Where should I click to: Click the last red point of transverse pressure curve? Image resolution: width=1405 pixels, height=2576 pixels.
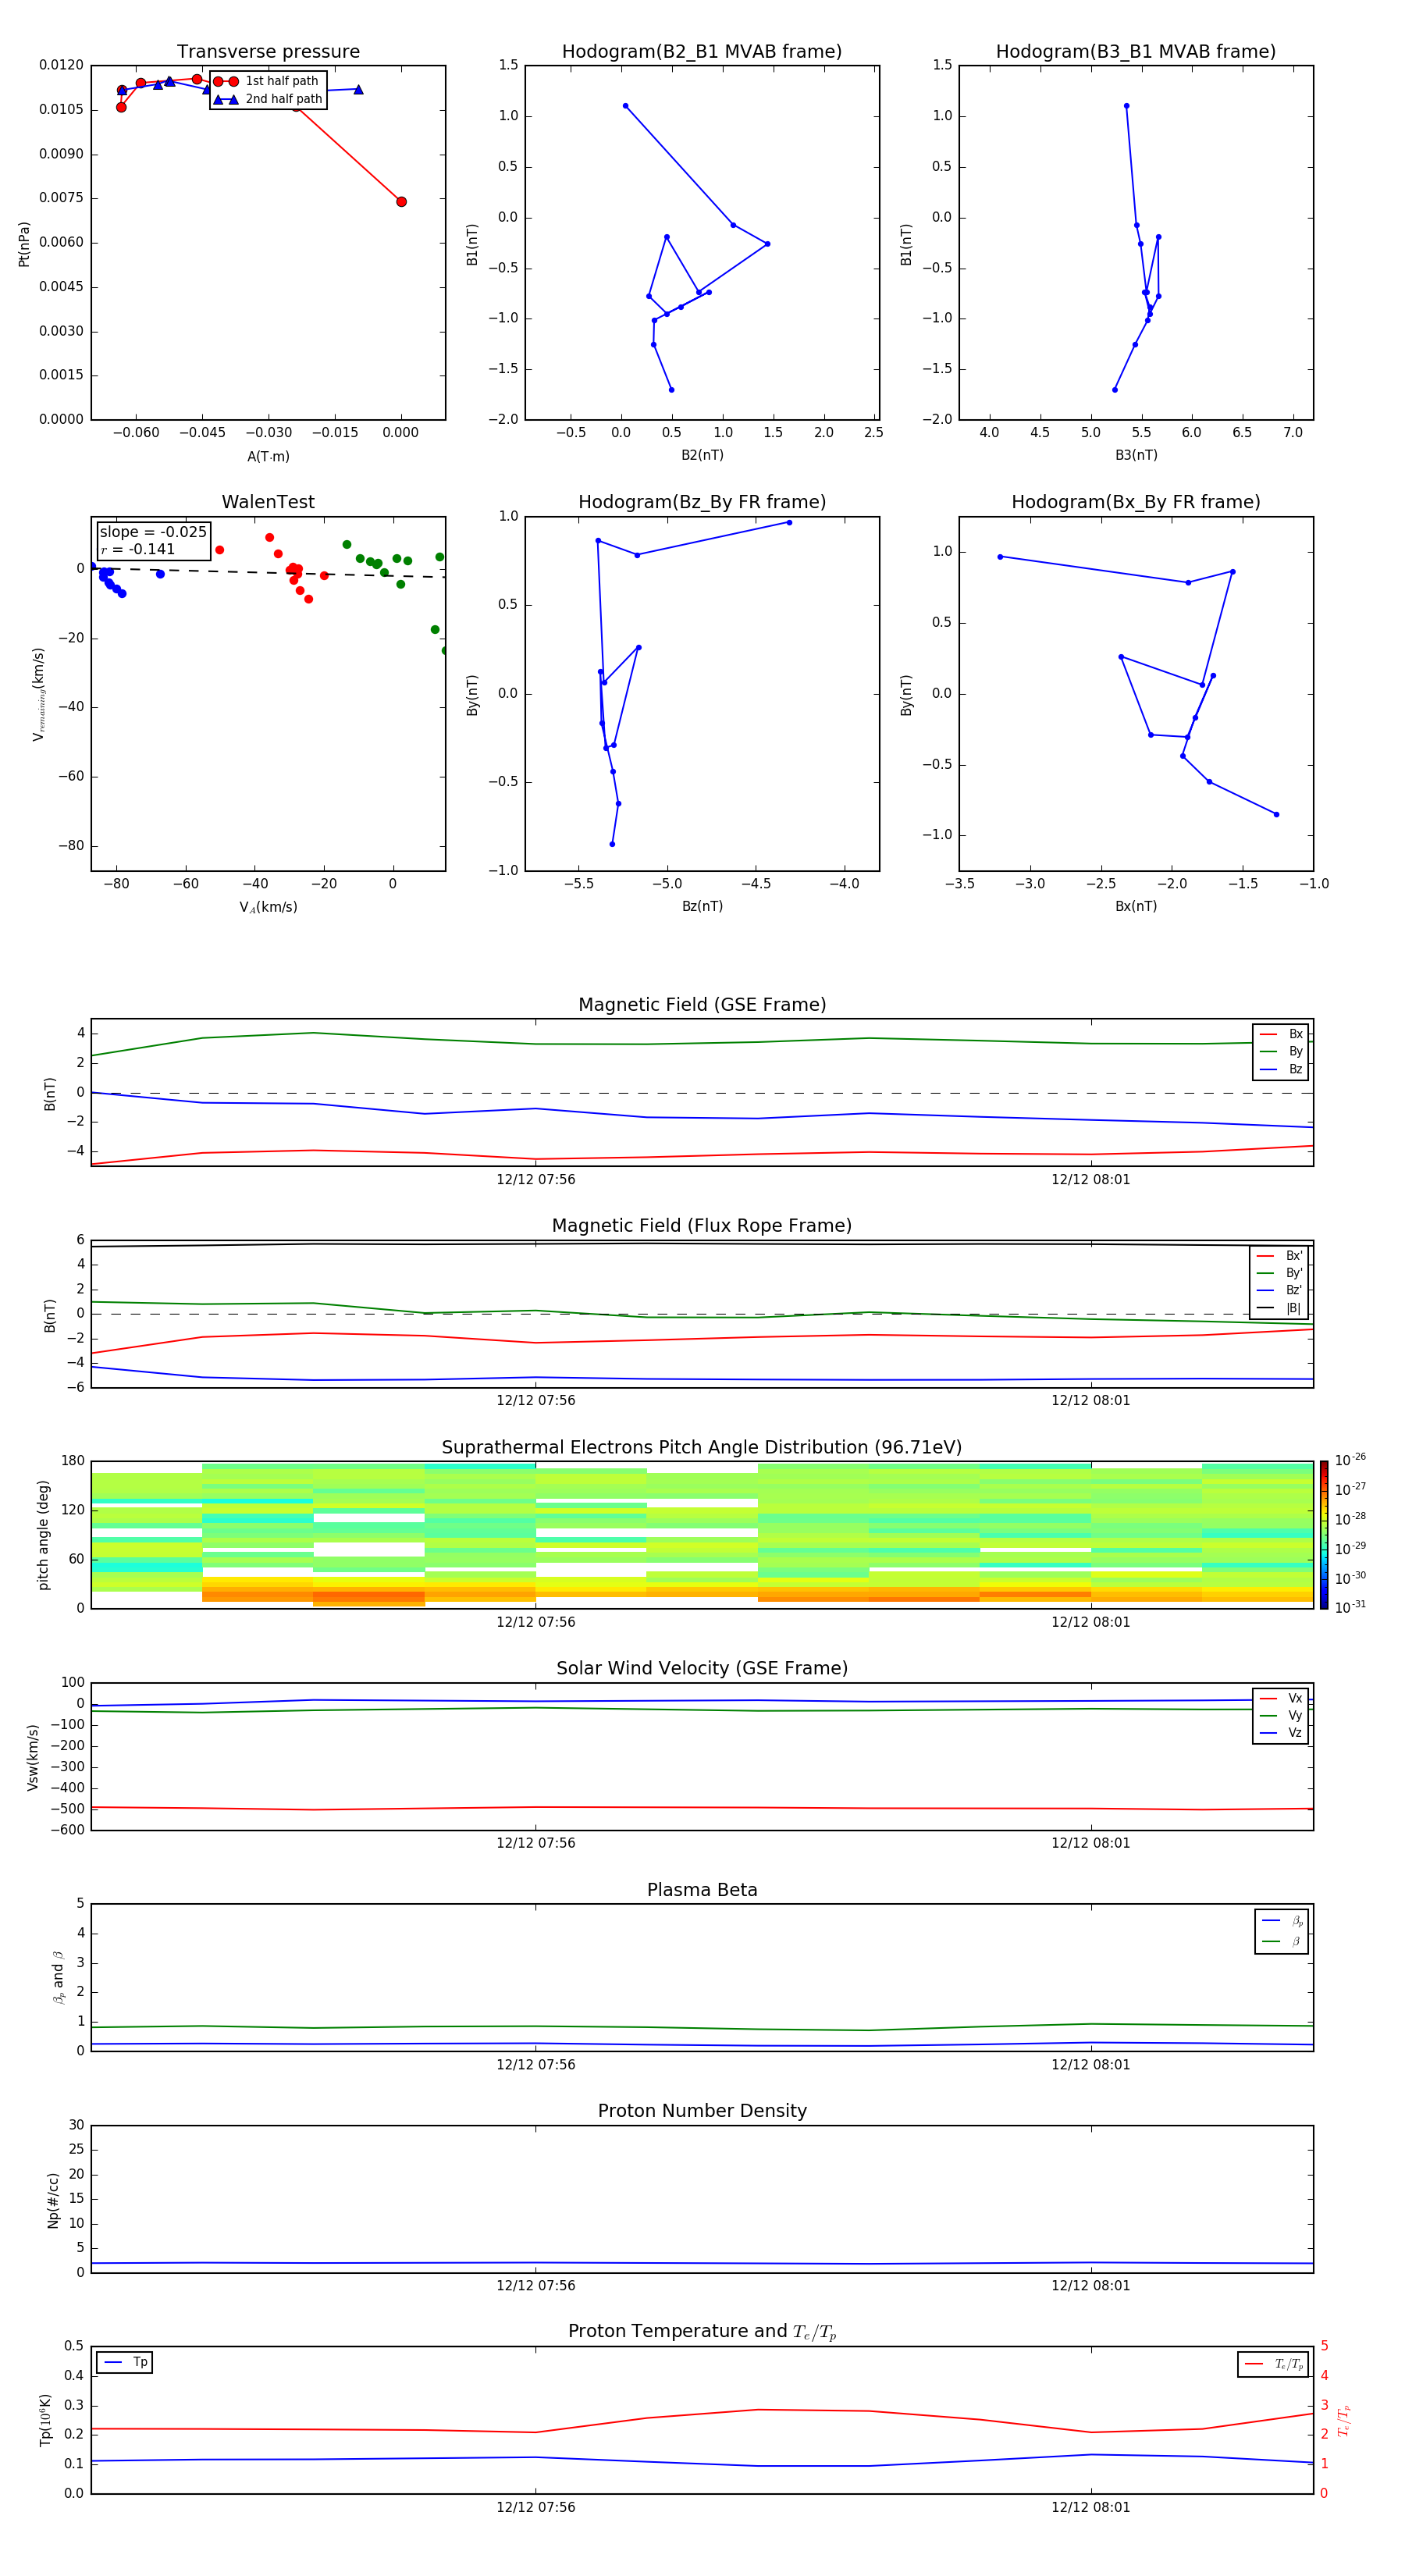pyautogui.click(x=401, y=202)
